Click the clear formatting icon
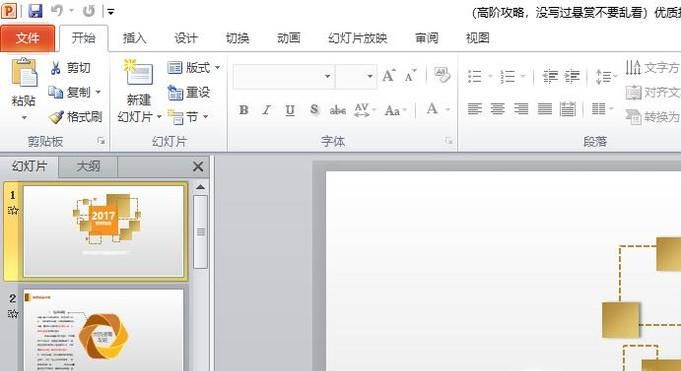 [x=442, y=75]
